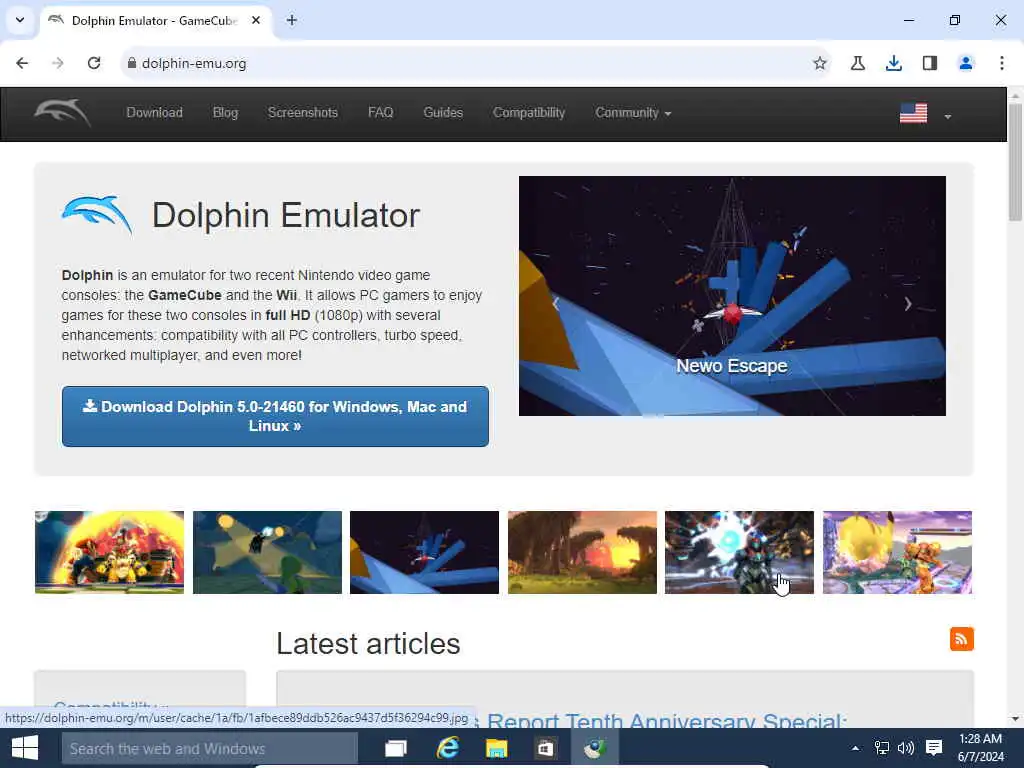Open the network status tray icon
This screenshot has height=768, width=1024.
pyautogui.click(x=882, y=748)
